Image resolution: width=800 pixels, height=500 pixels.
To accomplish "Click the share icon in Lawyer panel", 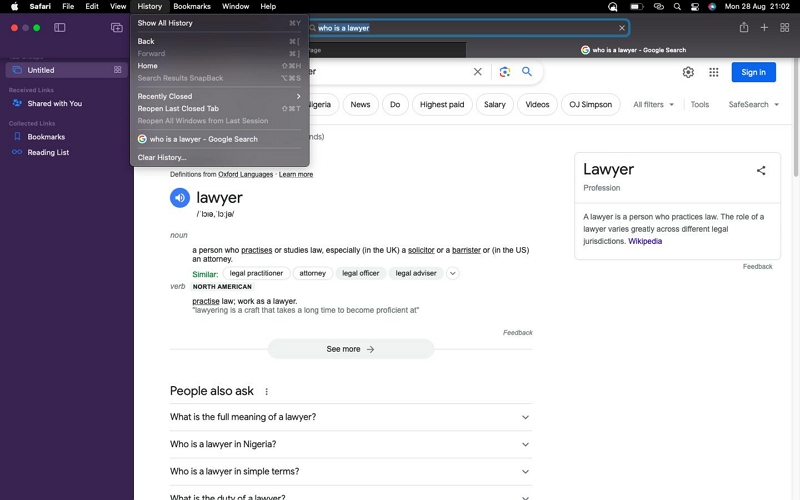I will coord(761,170).
